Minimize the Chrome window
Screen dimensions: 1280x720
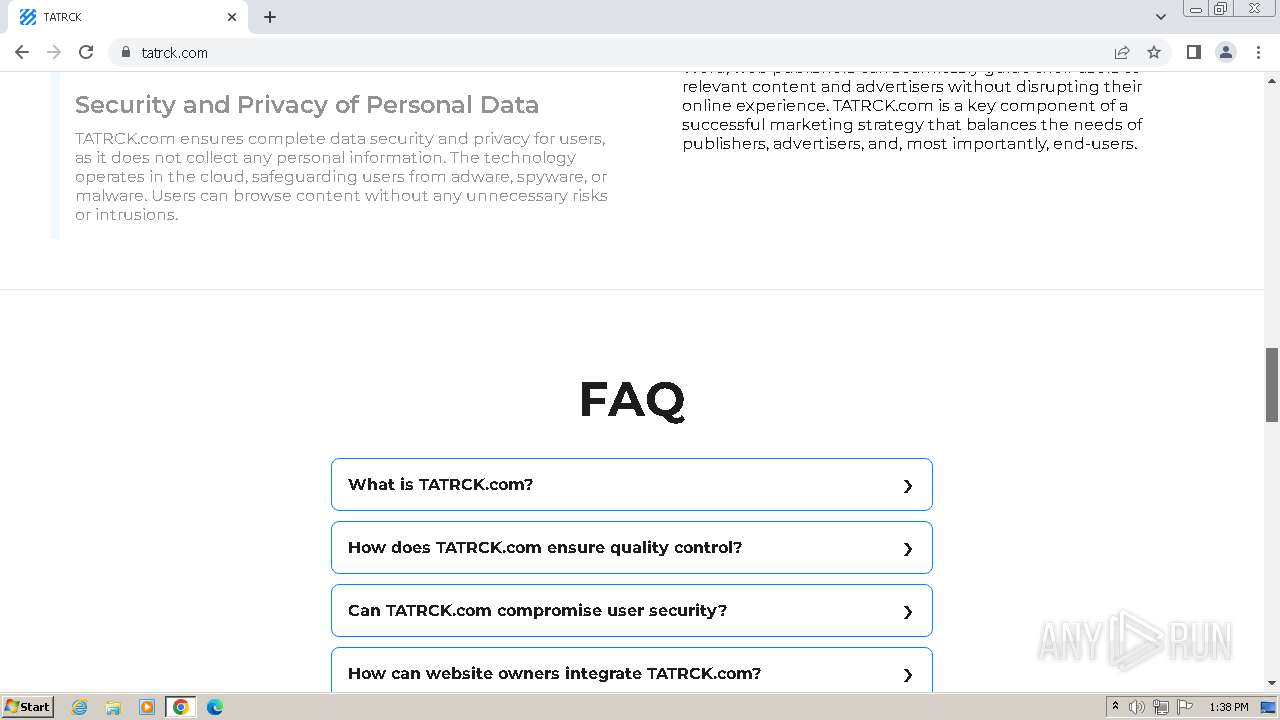pos(1196,9)
